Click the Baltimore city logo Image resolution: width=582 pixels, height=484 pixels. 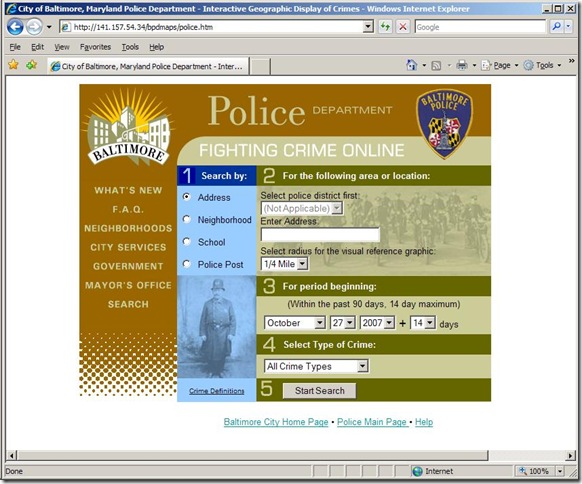tap(128, 127)
